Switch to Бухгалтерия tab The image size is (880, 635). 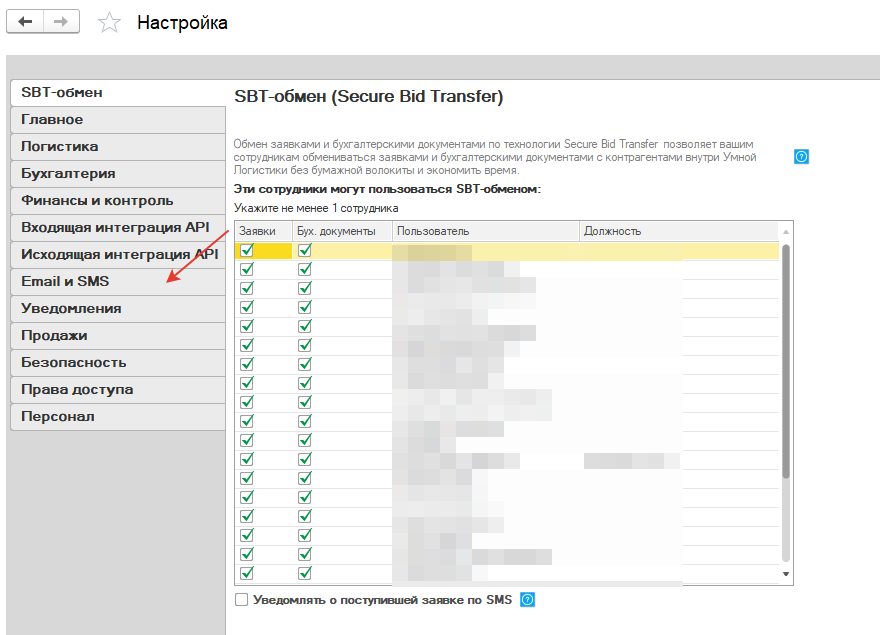pyautogui.click(x=118, y=173)
